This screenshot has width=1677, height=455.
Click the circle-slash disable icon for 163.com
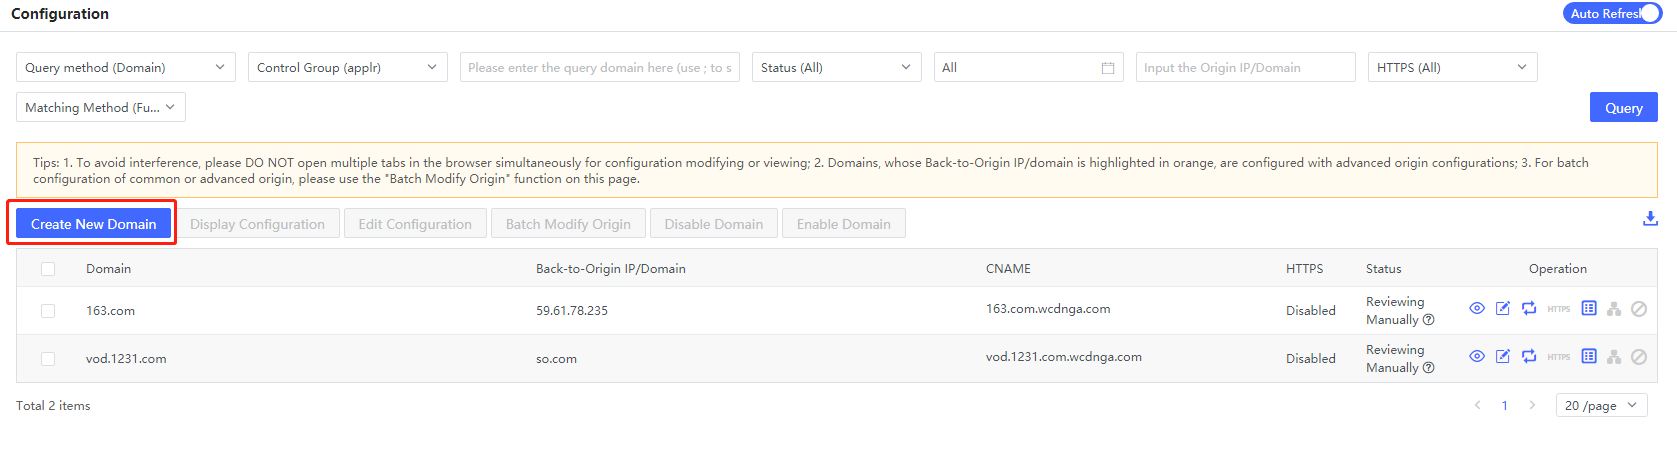coord(1639,309)
